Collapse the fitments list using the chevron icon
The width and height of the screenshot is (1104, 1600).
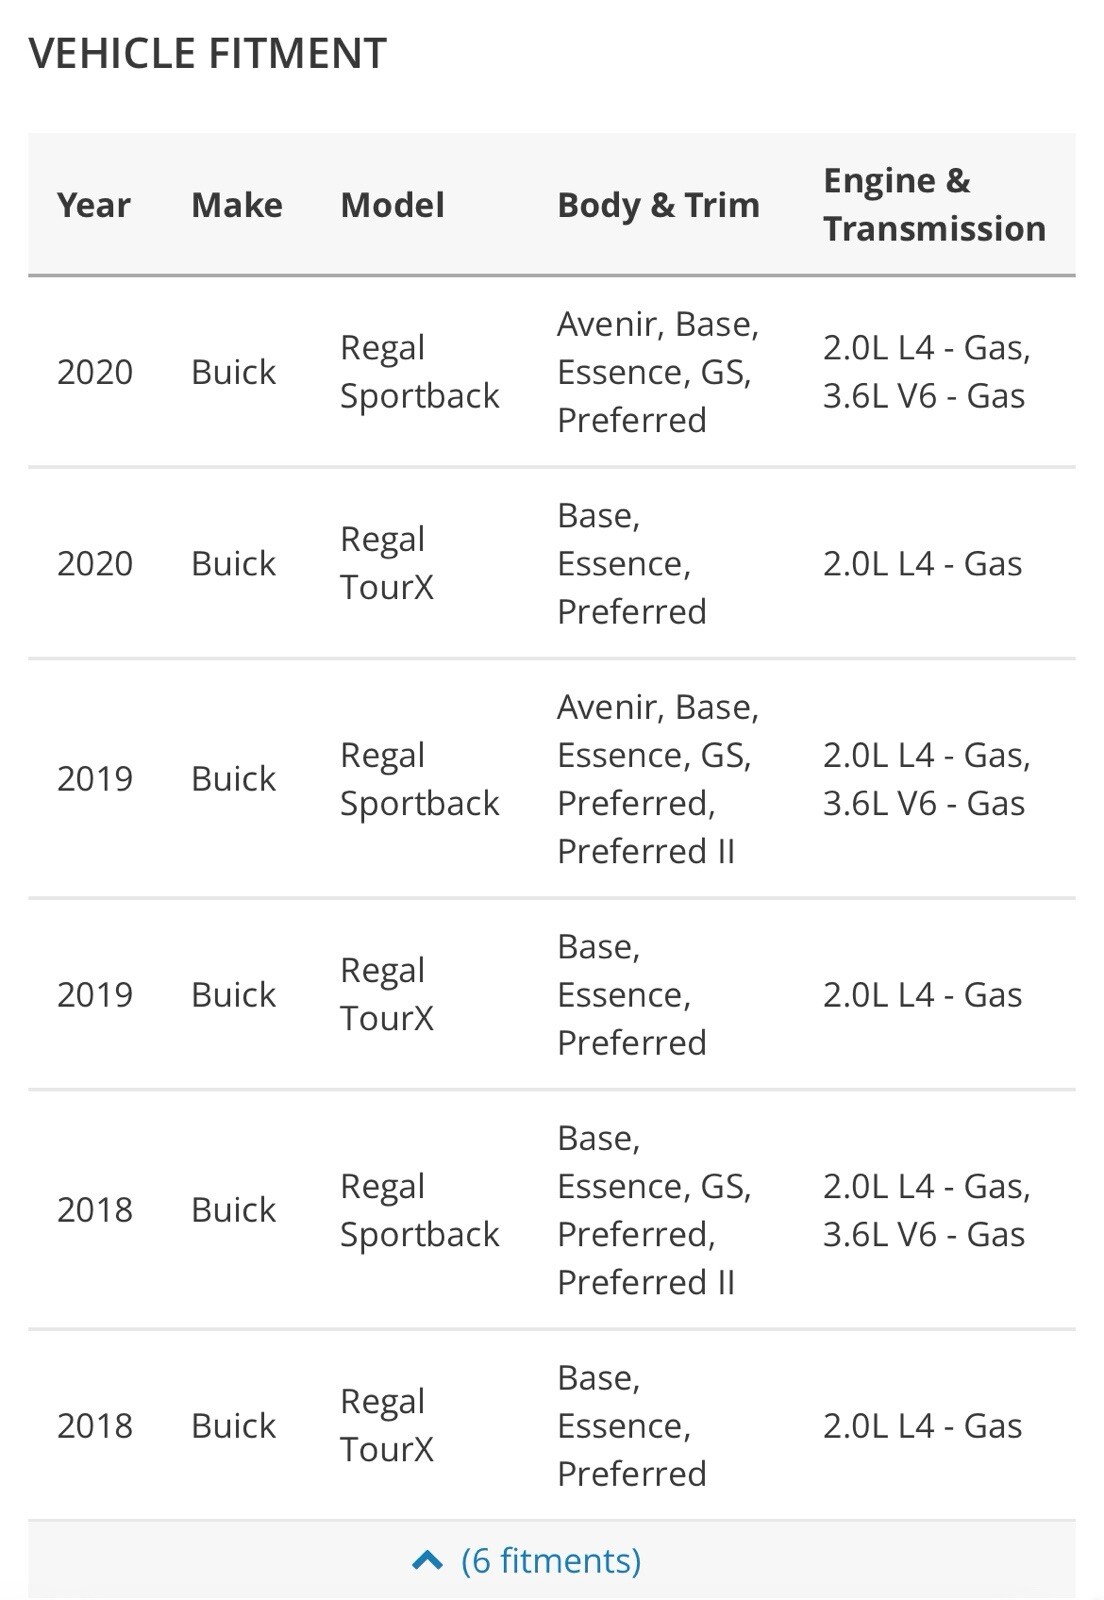click(427, 1560)
